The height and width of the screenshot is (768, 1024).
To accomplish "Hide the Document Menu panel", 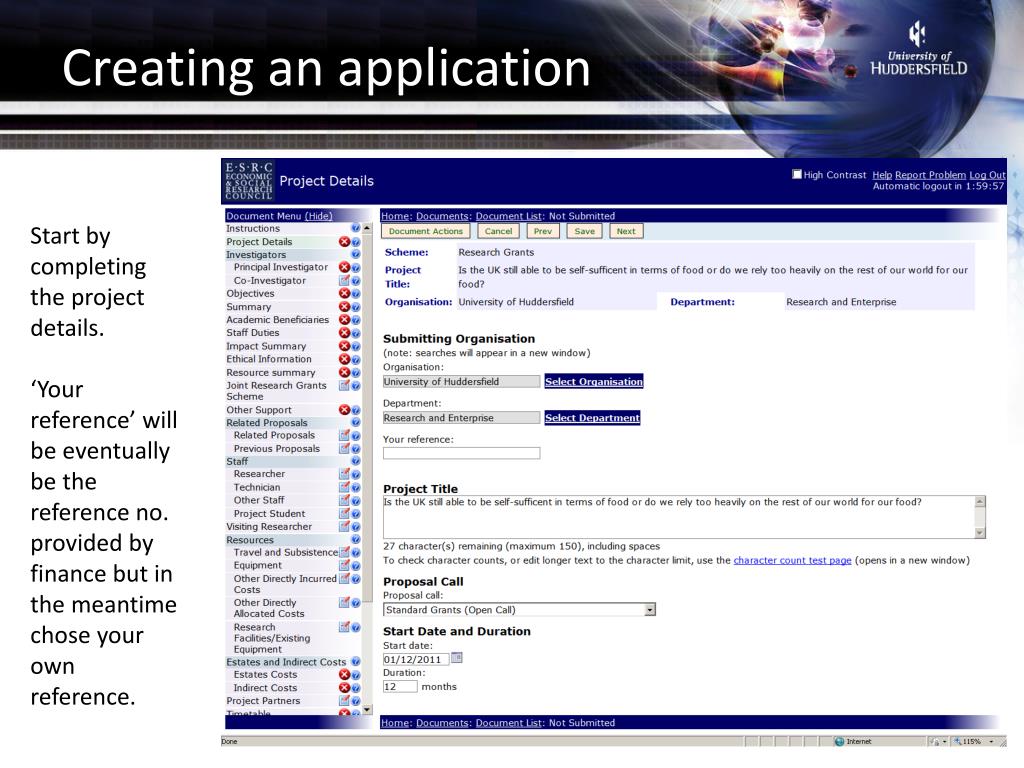I will [x=319, y=216].
